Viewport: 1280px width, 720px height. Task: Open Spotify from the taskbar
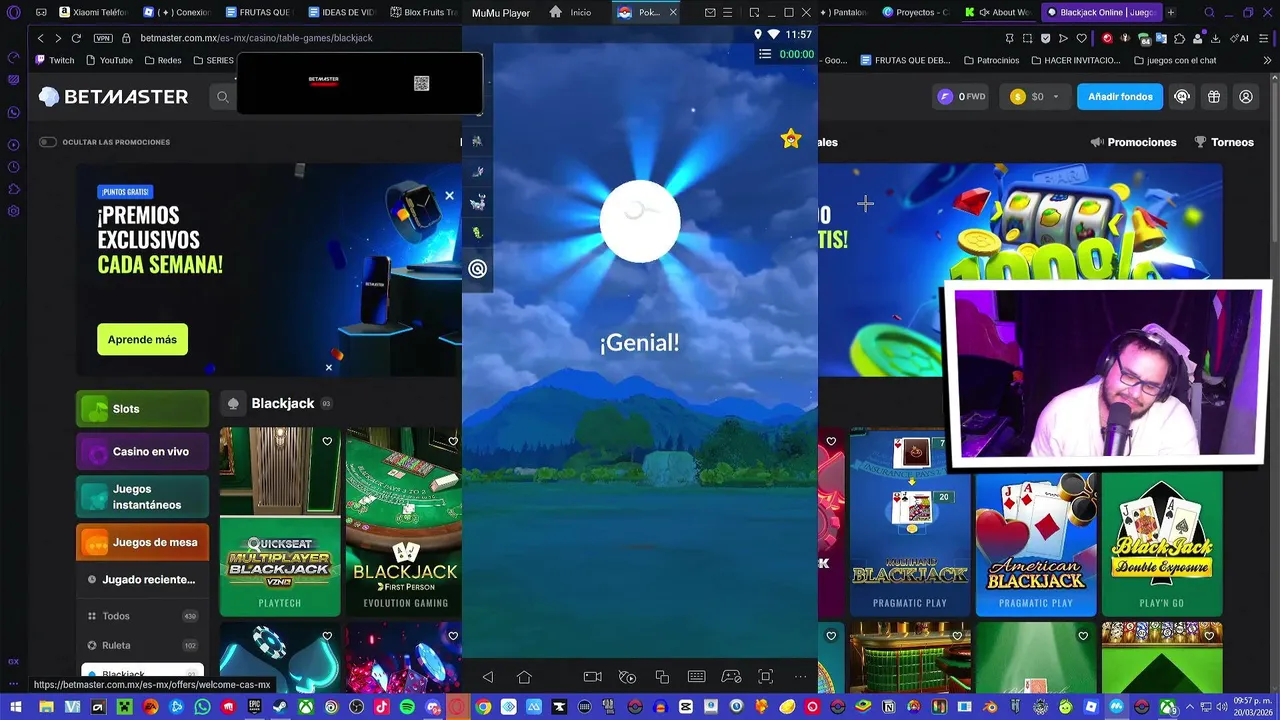(x=407, y=707)
